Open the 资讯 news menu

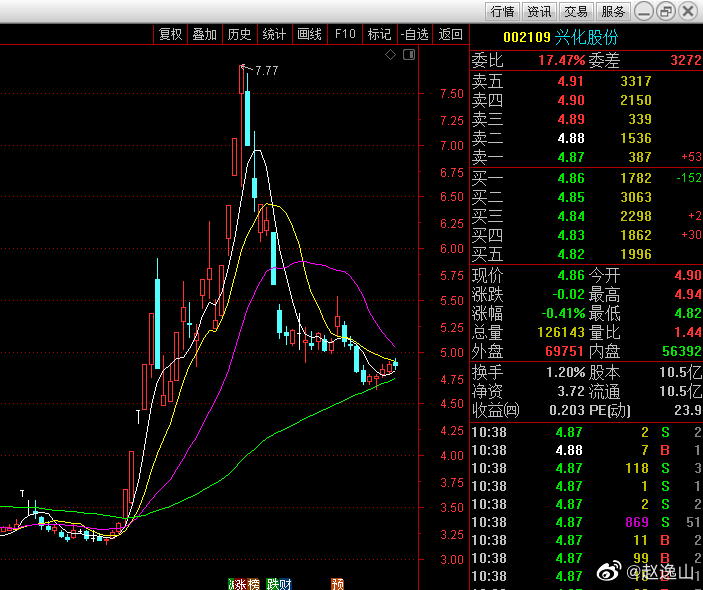point(539,11)
